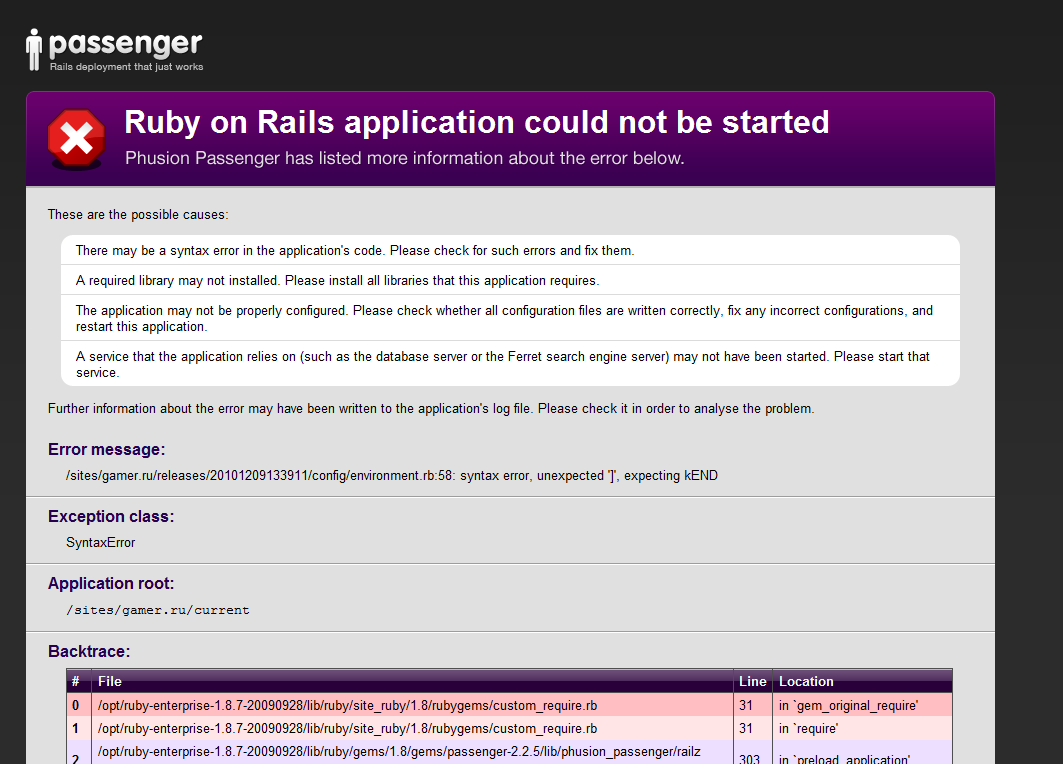Select the syntax error cause row
This screenshot has width=1063, height=764.
point(510,250)
